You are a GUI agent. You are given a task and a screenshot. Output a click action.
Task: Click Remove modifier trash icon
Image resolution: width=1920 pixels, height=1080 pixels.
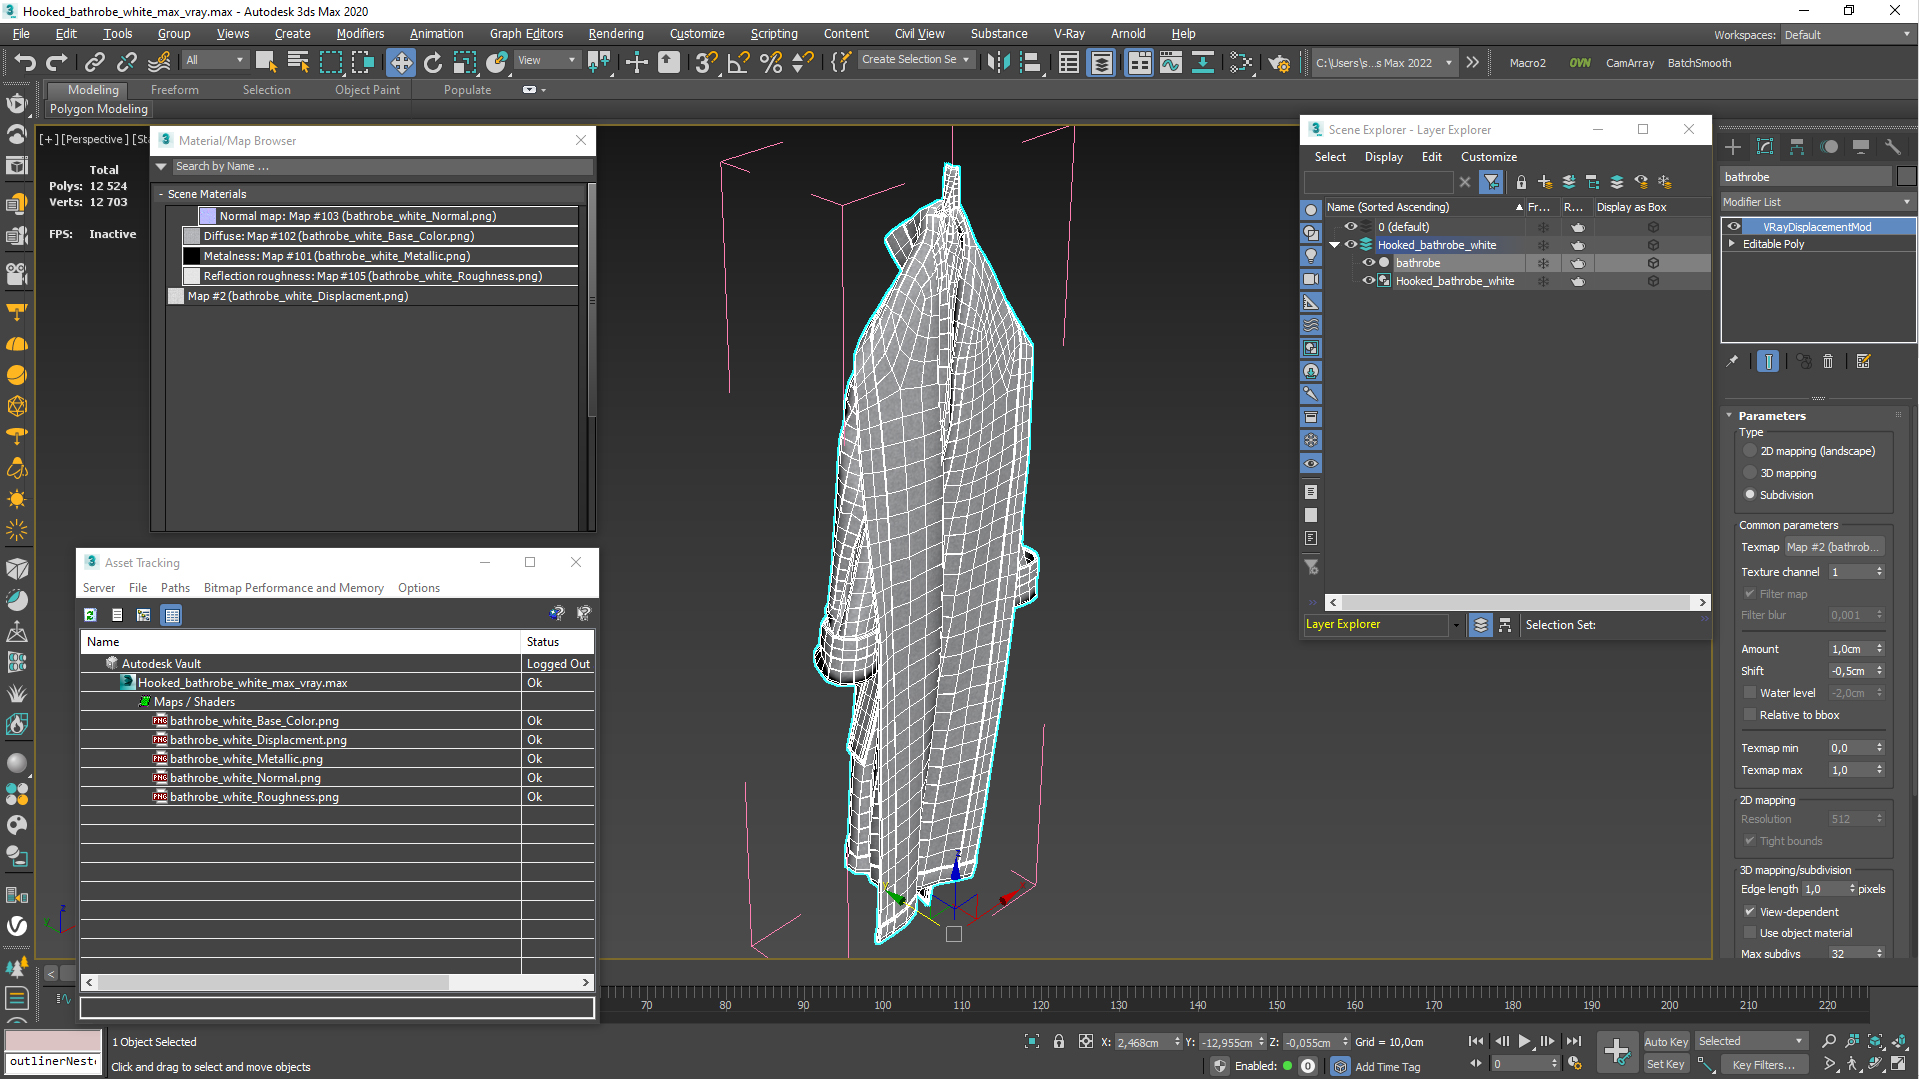click(x=1828, y=362)
